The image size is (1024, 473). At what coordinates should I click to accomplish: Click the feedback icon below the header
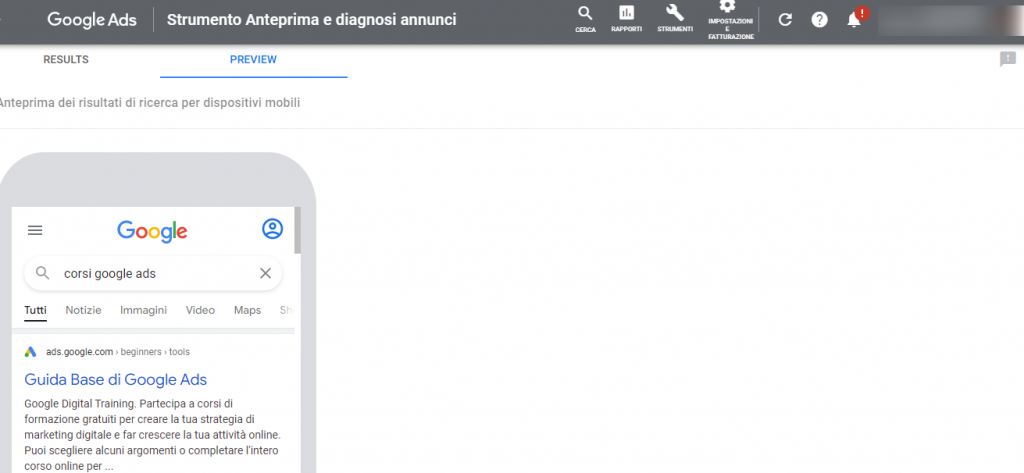(1008, 59)
